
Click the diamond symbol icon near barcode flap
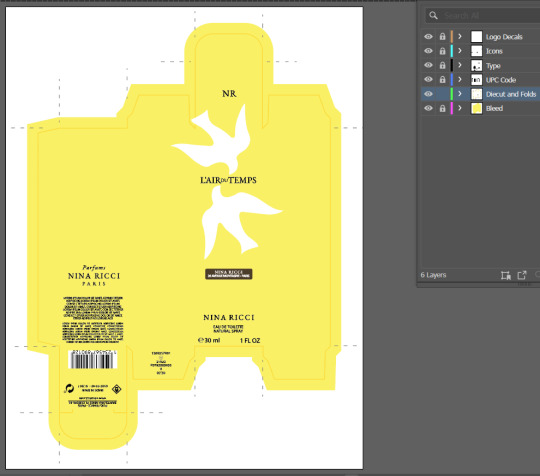117,390
